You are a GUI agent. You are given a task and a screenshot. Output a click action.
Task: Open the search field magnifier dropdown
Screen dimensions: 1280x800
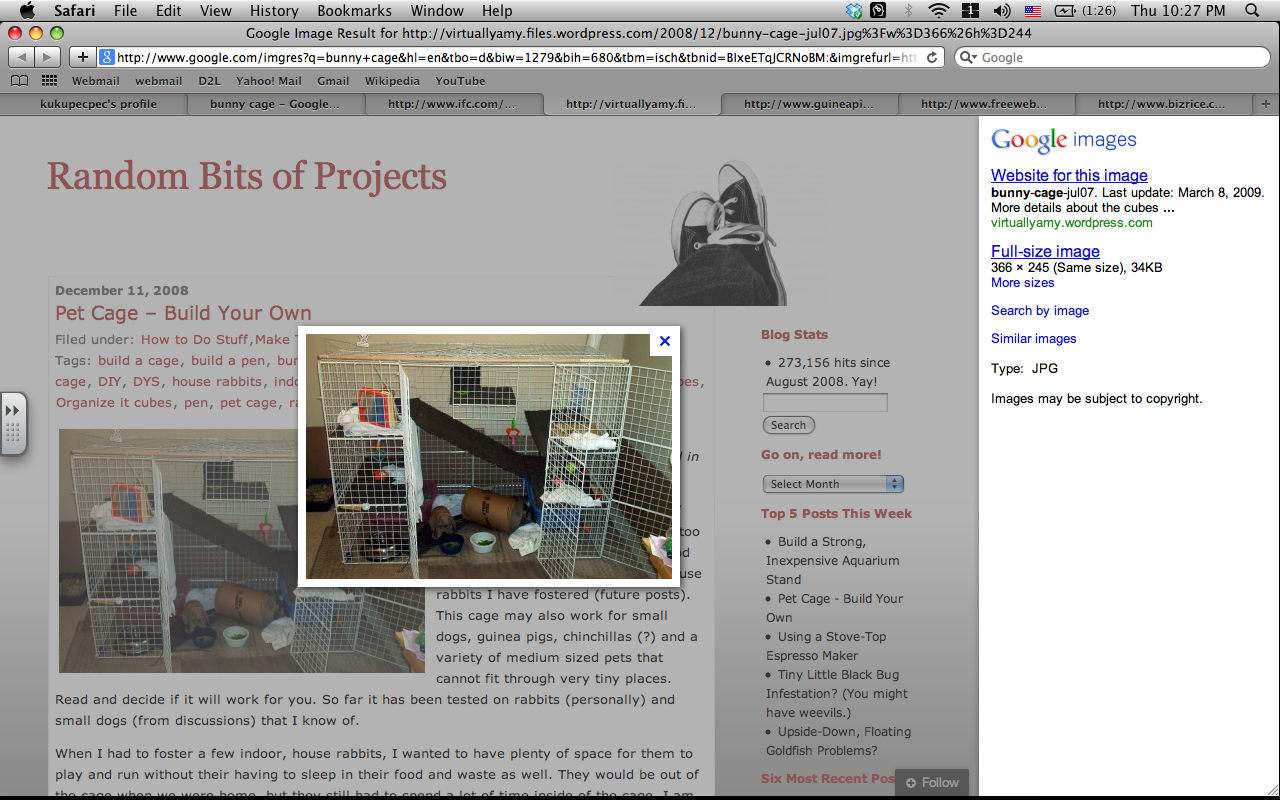[x=969, y=58]
